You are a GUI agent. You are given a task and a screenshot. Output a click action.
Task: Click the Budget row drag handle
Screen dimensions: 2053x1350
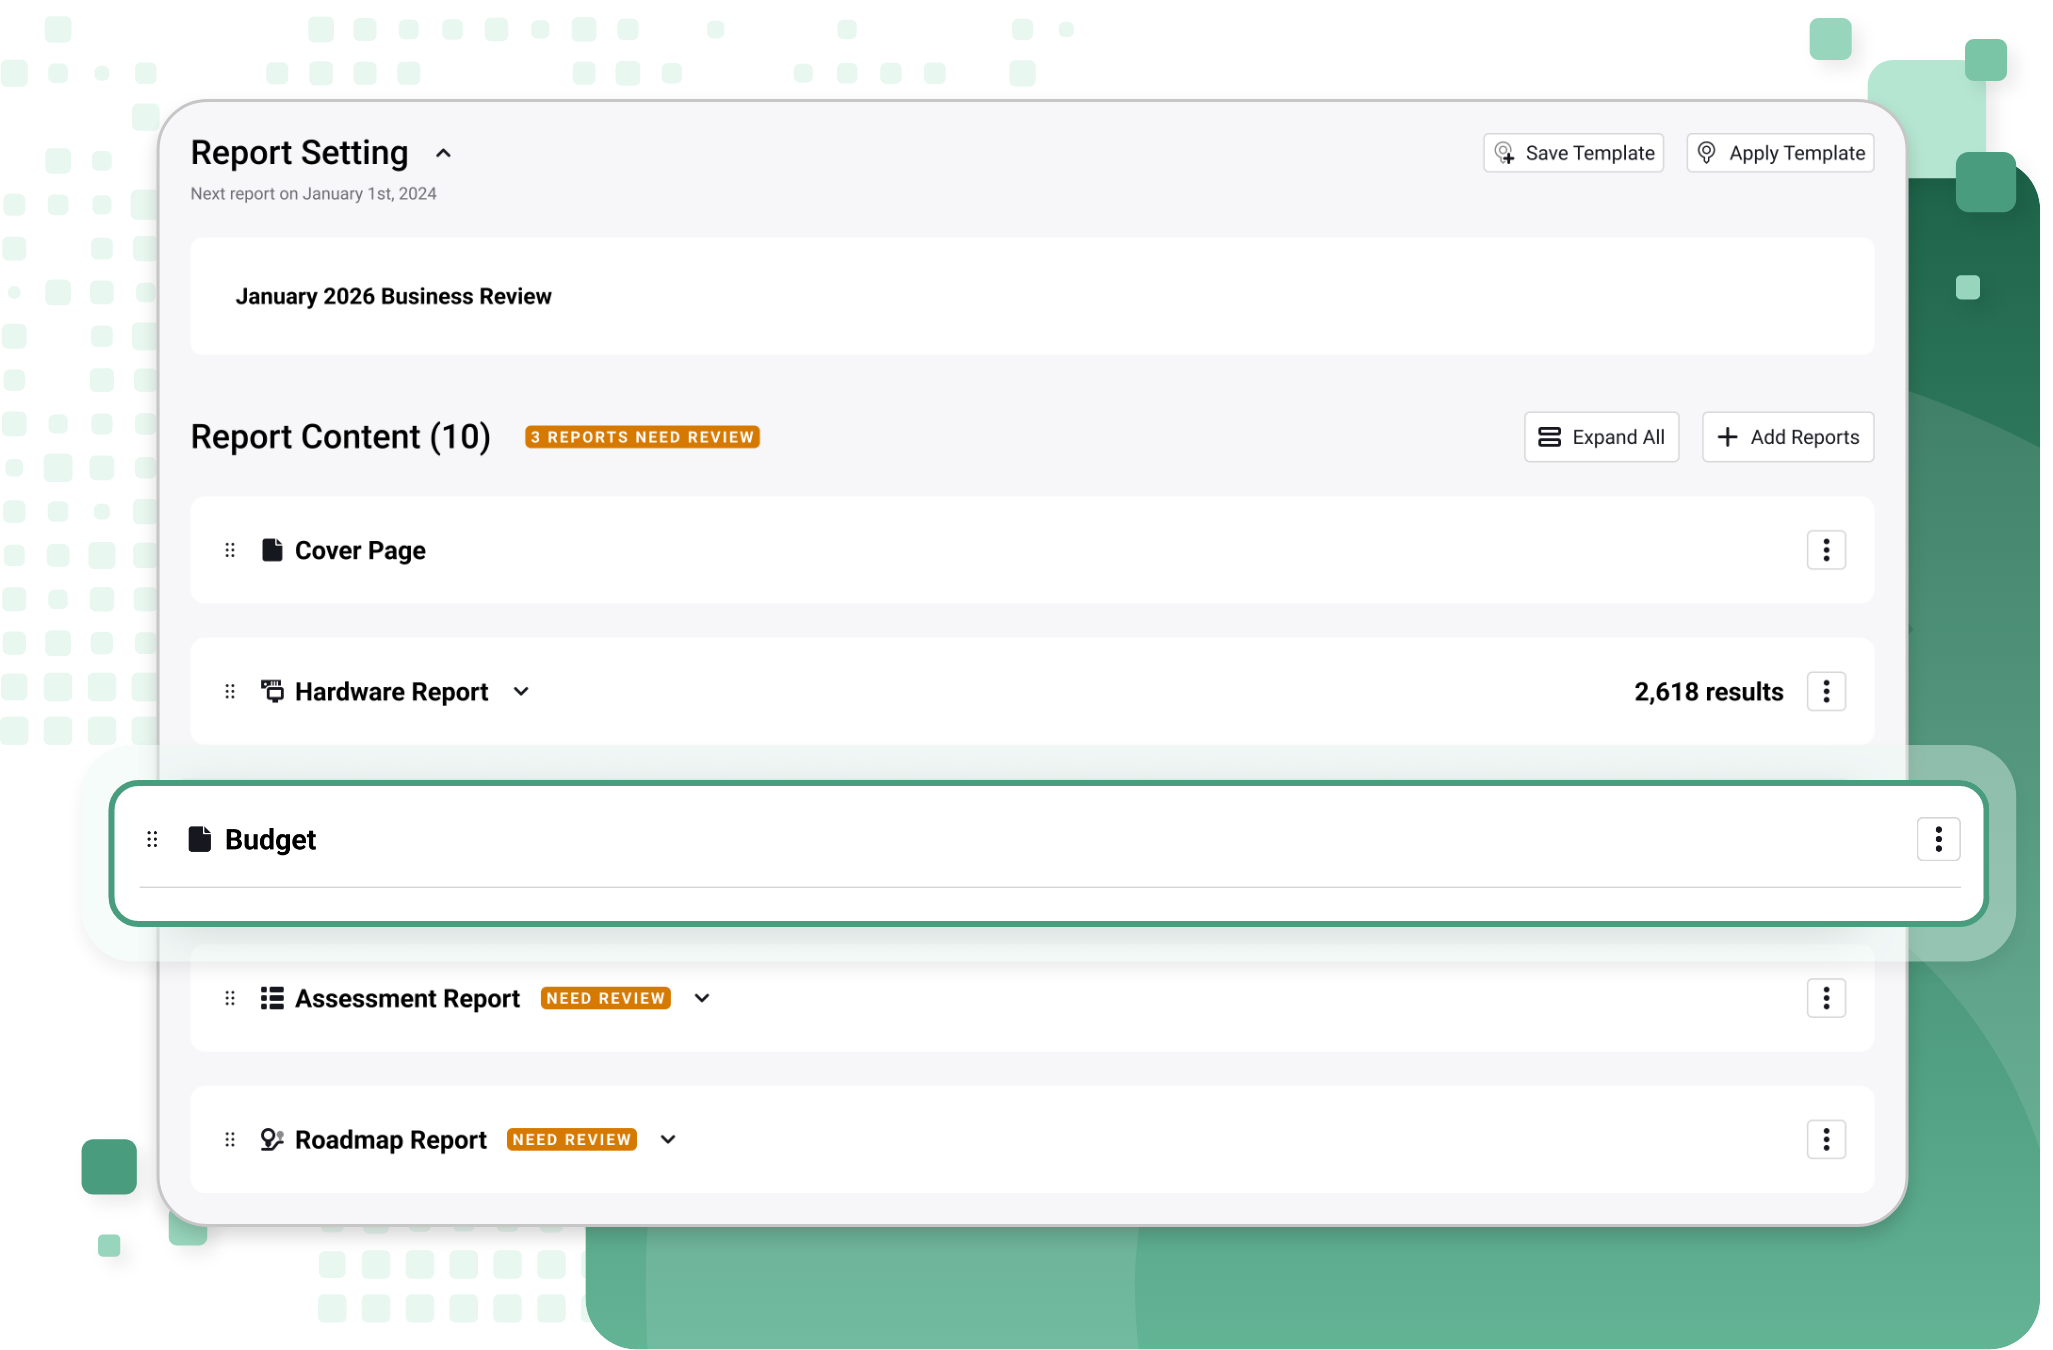pyautogui.click(x=152, y=839)
